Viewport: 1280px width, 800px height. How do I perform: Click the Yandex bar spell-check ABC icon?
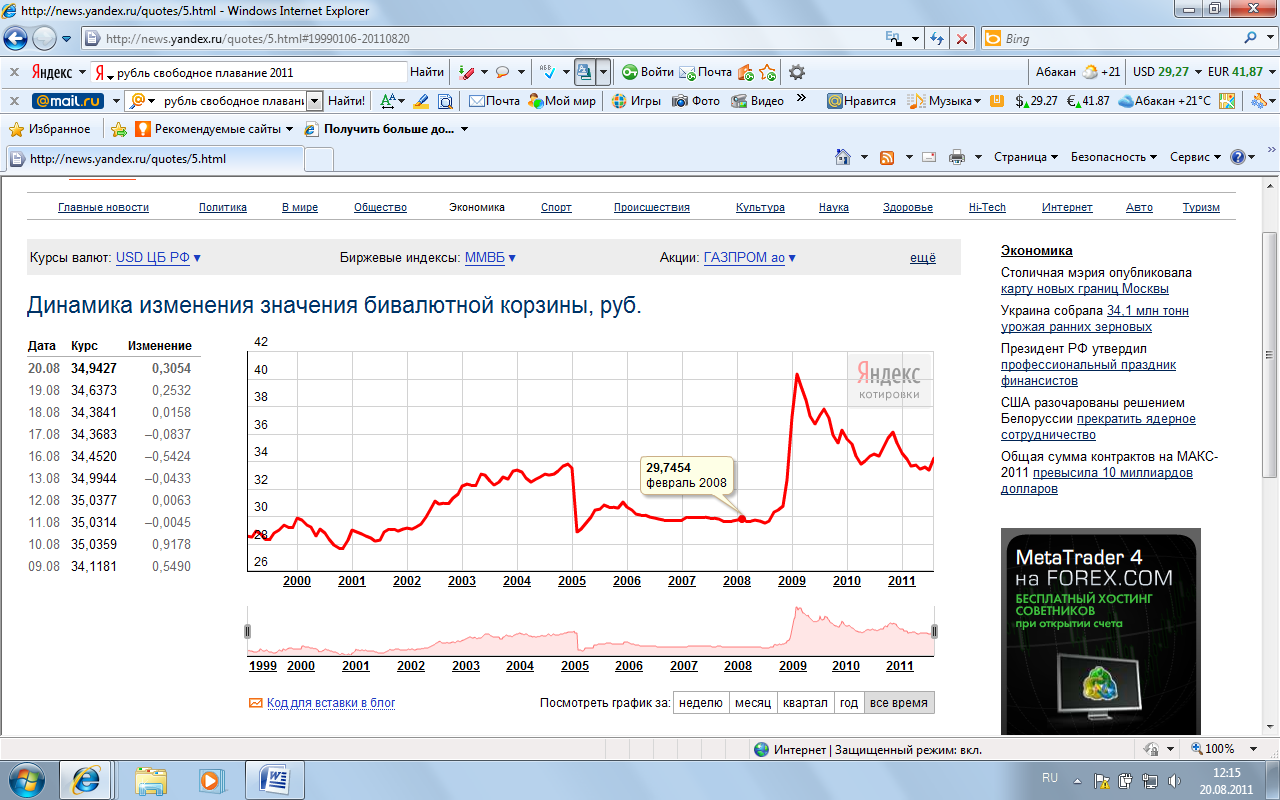(x=547, y=72)
